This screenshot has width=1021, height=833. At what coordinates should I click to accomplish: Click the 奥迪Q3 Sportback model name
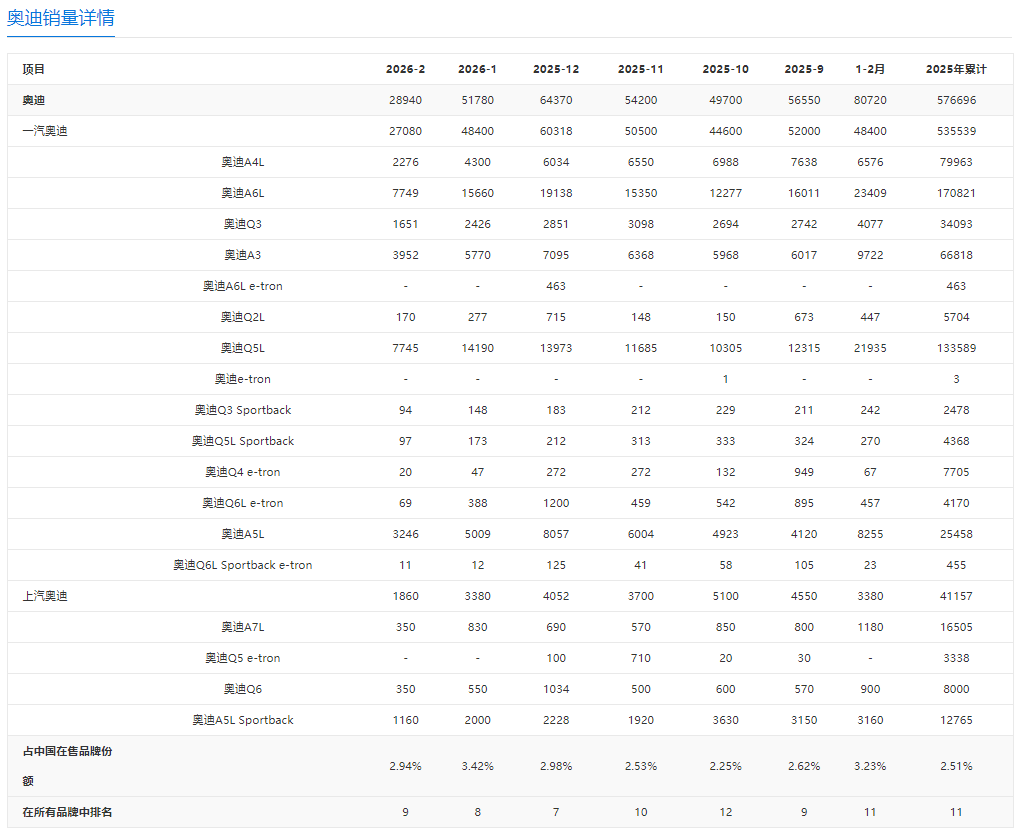tap(242, 410)
